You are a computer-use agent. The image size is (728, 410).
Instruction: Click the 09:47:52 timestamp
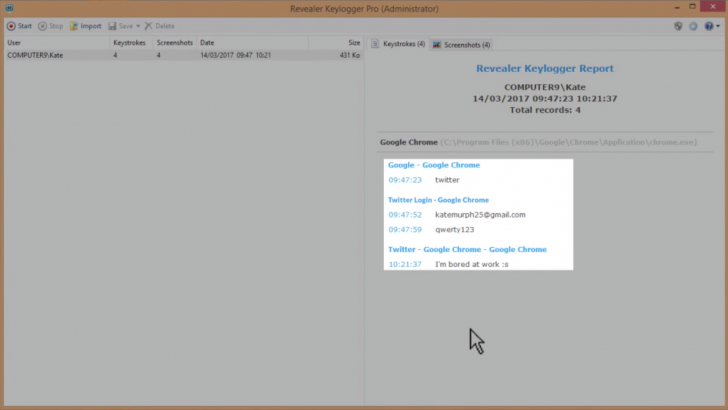tap(405, 215)
